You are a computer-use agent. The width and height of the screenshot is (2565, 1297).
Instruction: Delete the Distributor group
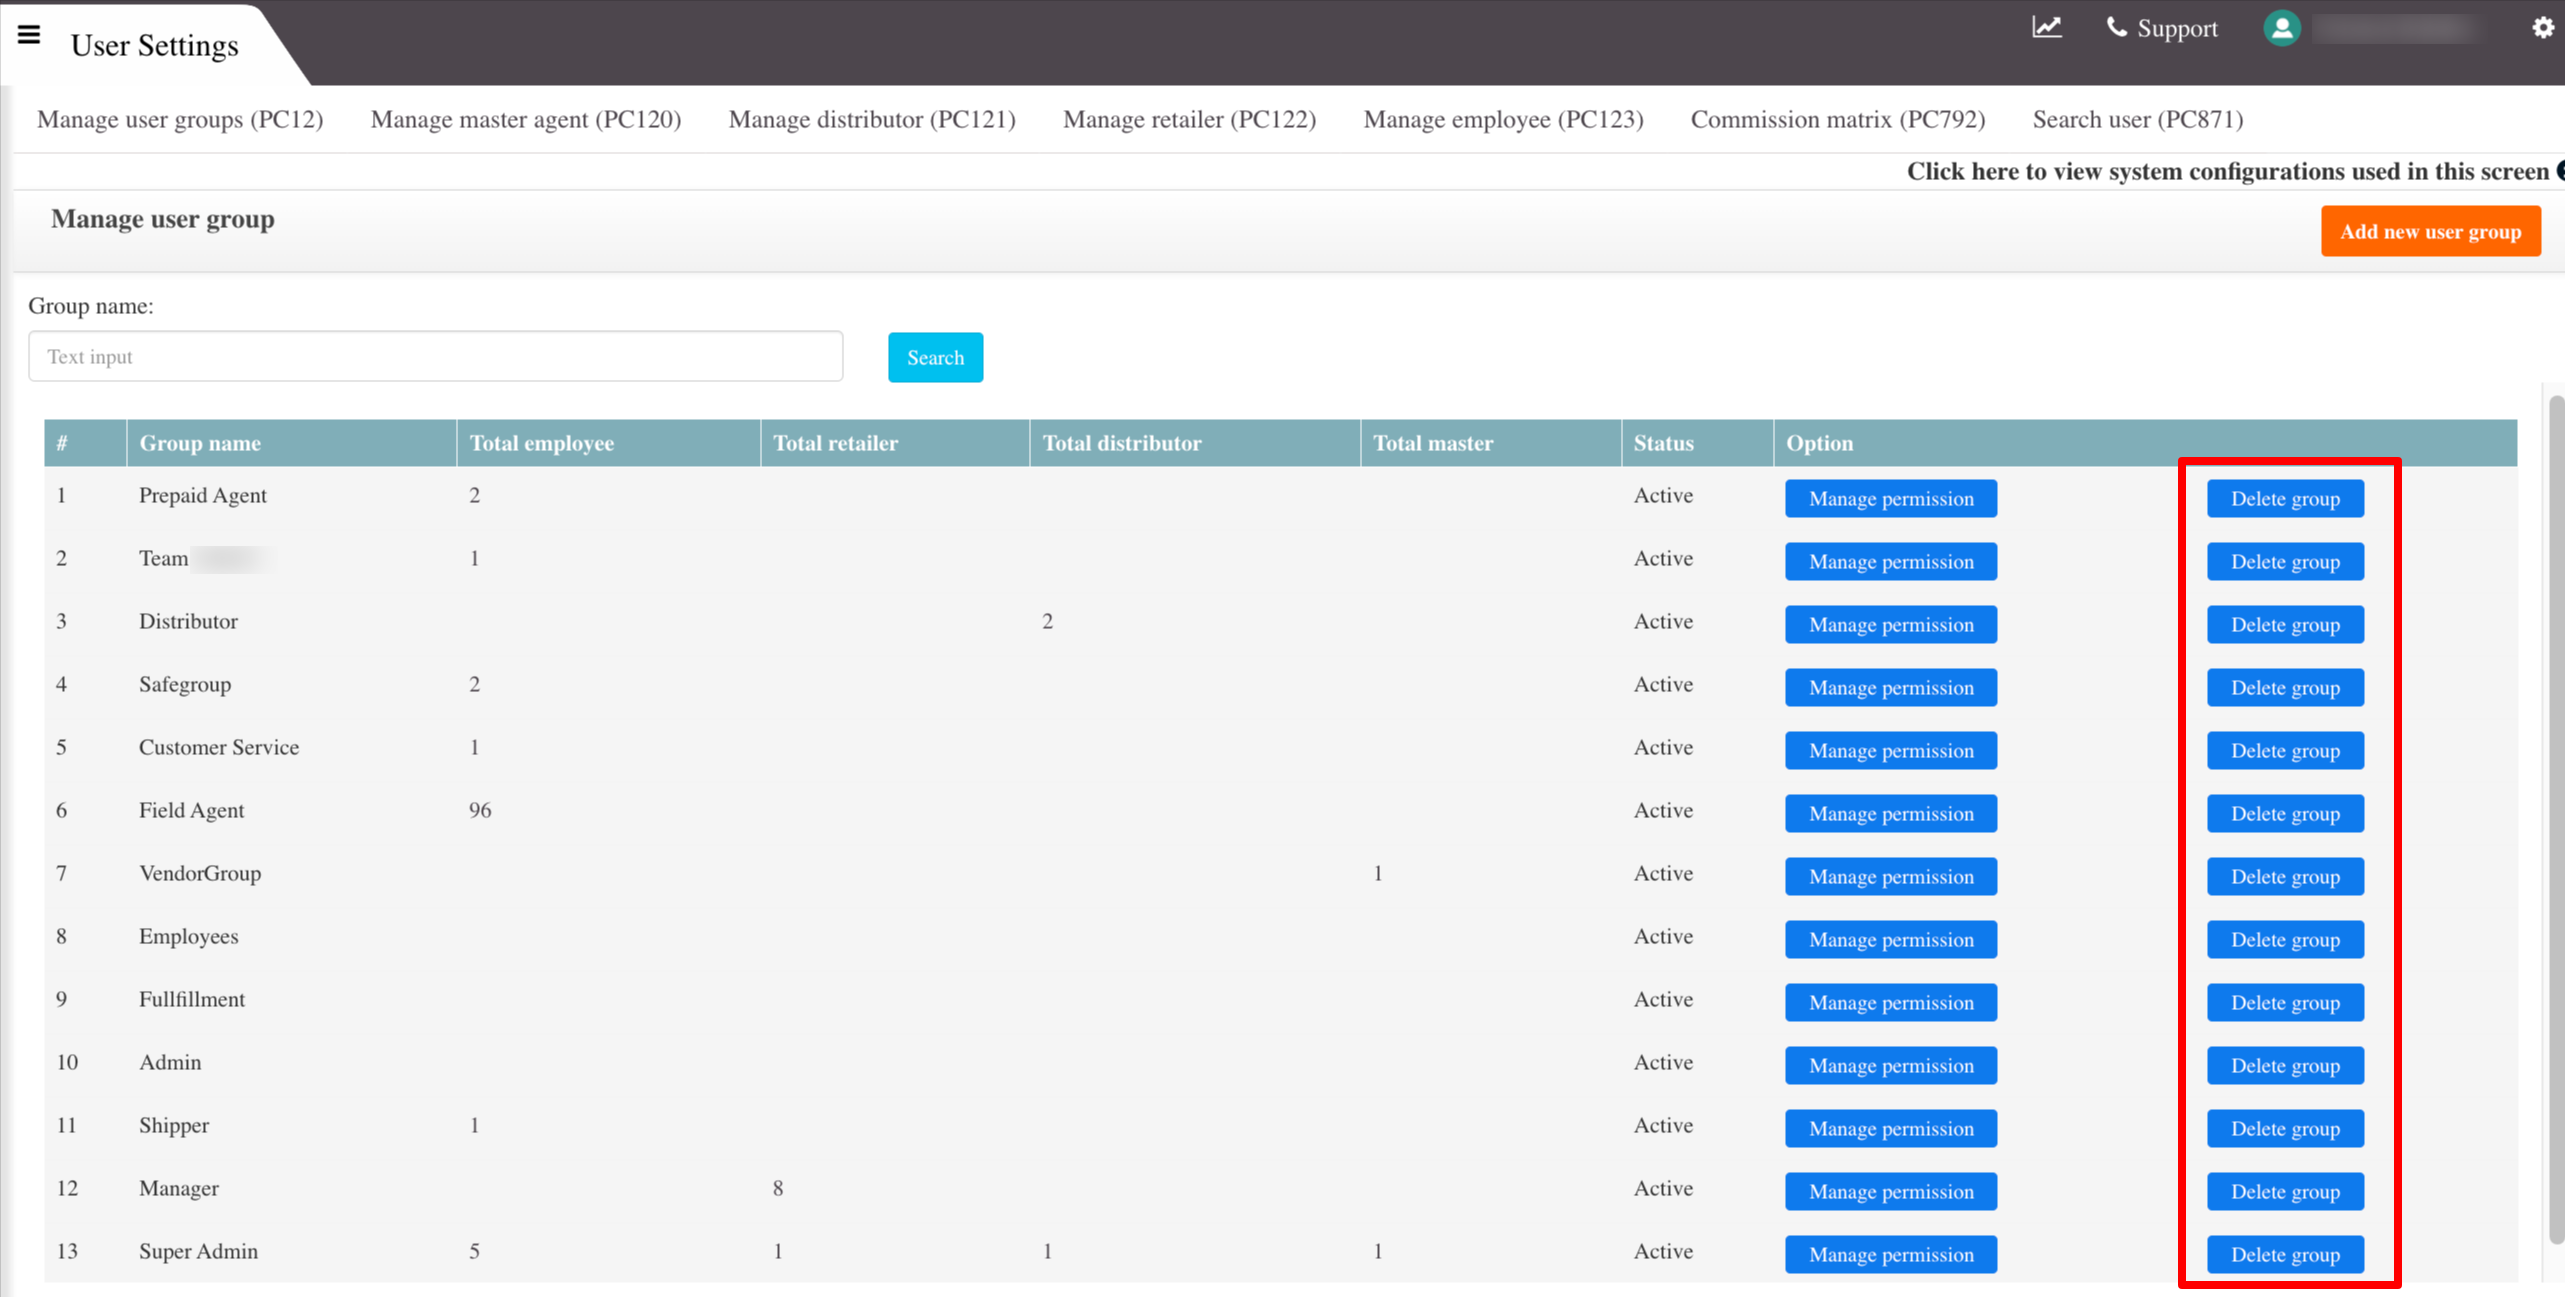click(2285, 624)
